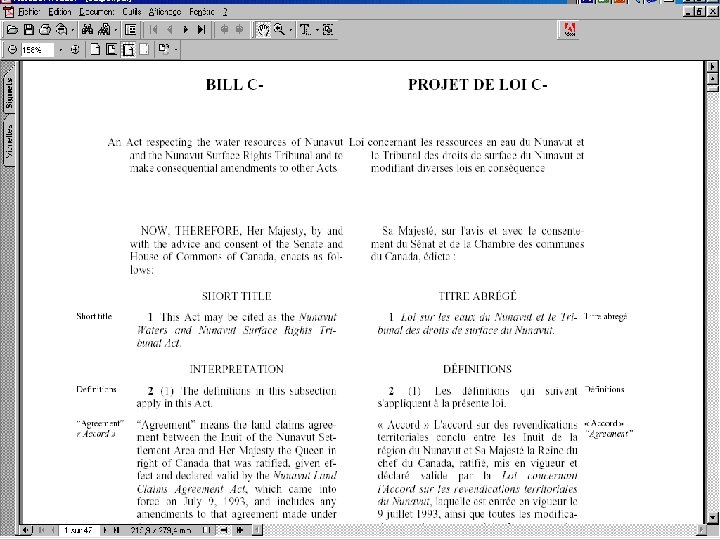The height and width of the screenshot is (540, 720).
Task: Set view to Actual Size page icon
Action: [x=95, y=49]
